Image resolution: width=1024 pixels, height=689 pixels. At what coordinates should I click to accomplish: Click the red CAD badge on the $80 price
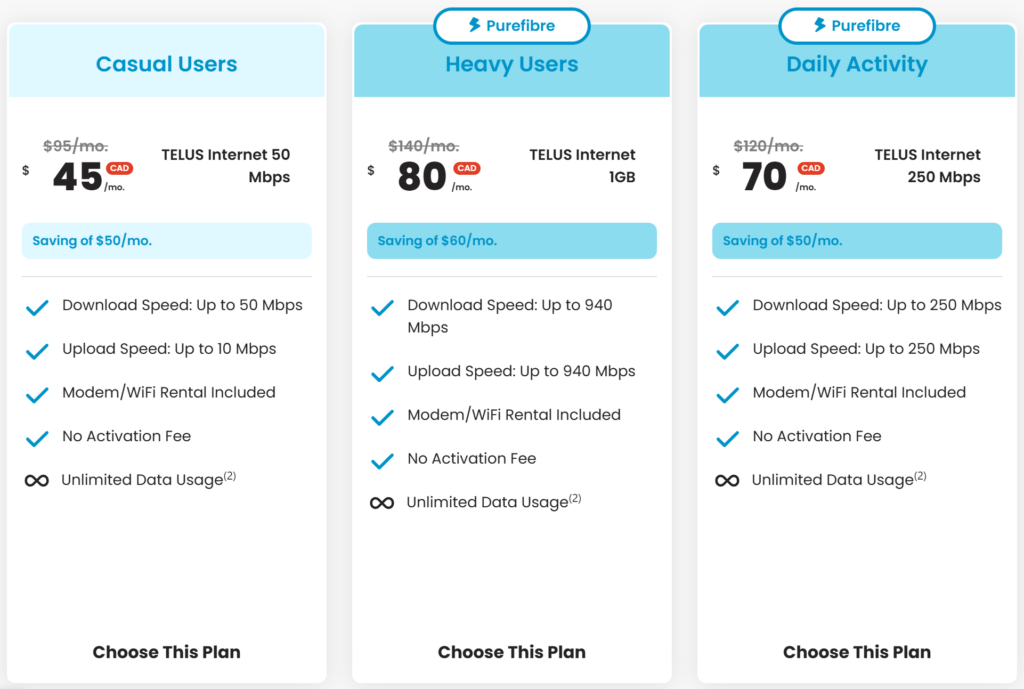tap(466, 169)
